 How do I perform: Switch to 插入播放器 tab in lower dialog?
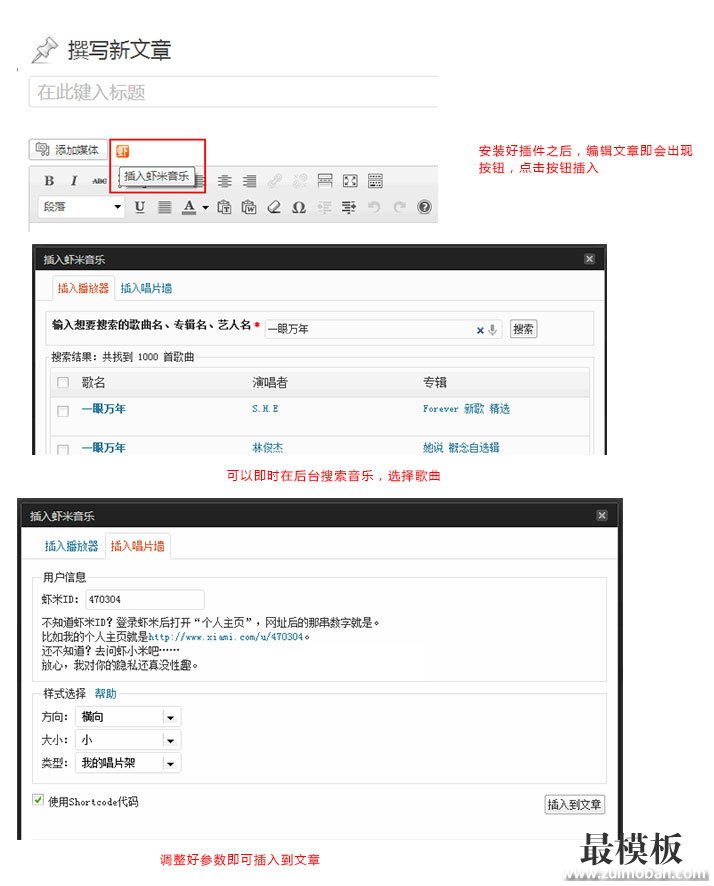click(71, 546)
